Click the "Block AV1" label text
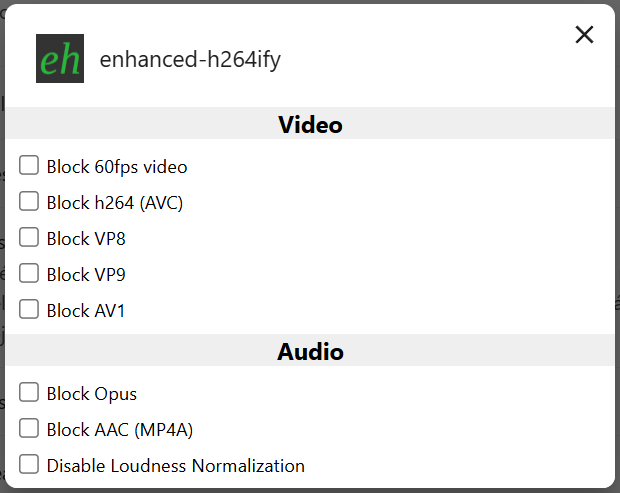Viewport: 620px width, 493px height. 86,311
